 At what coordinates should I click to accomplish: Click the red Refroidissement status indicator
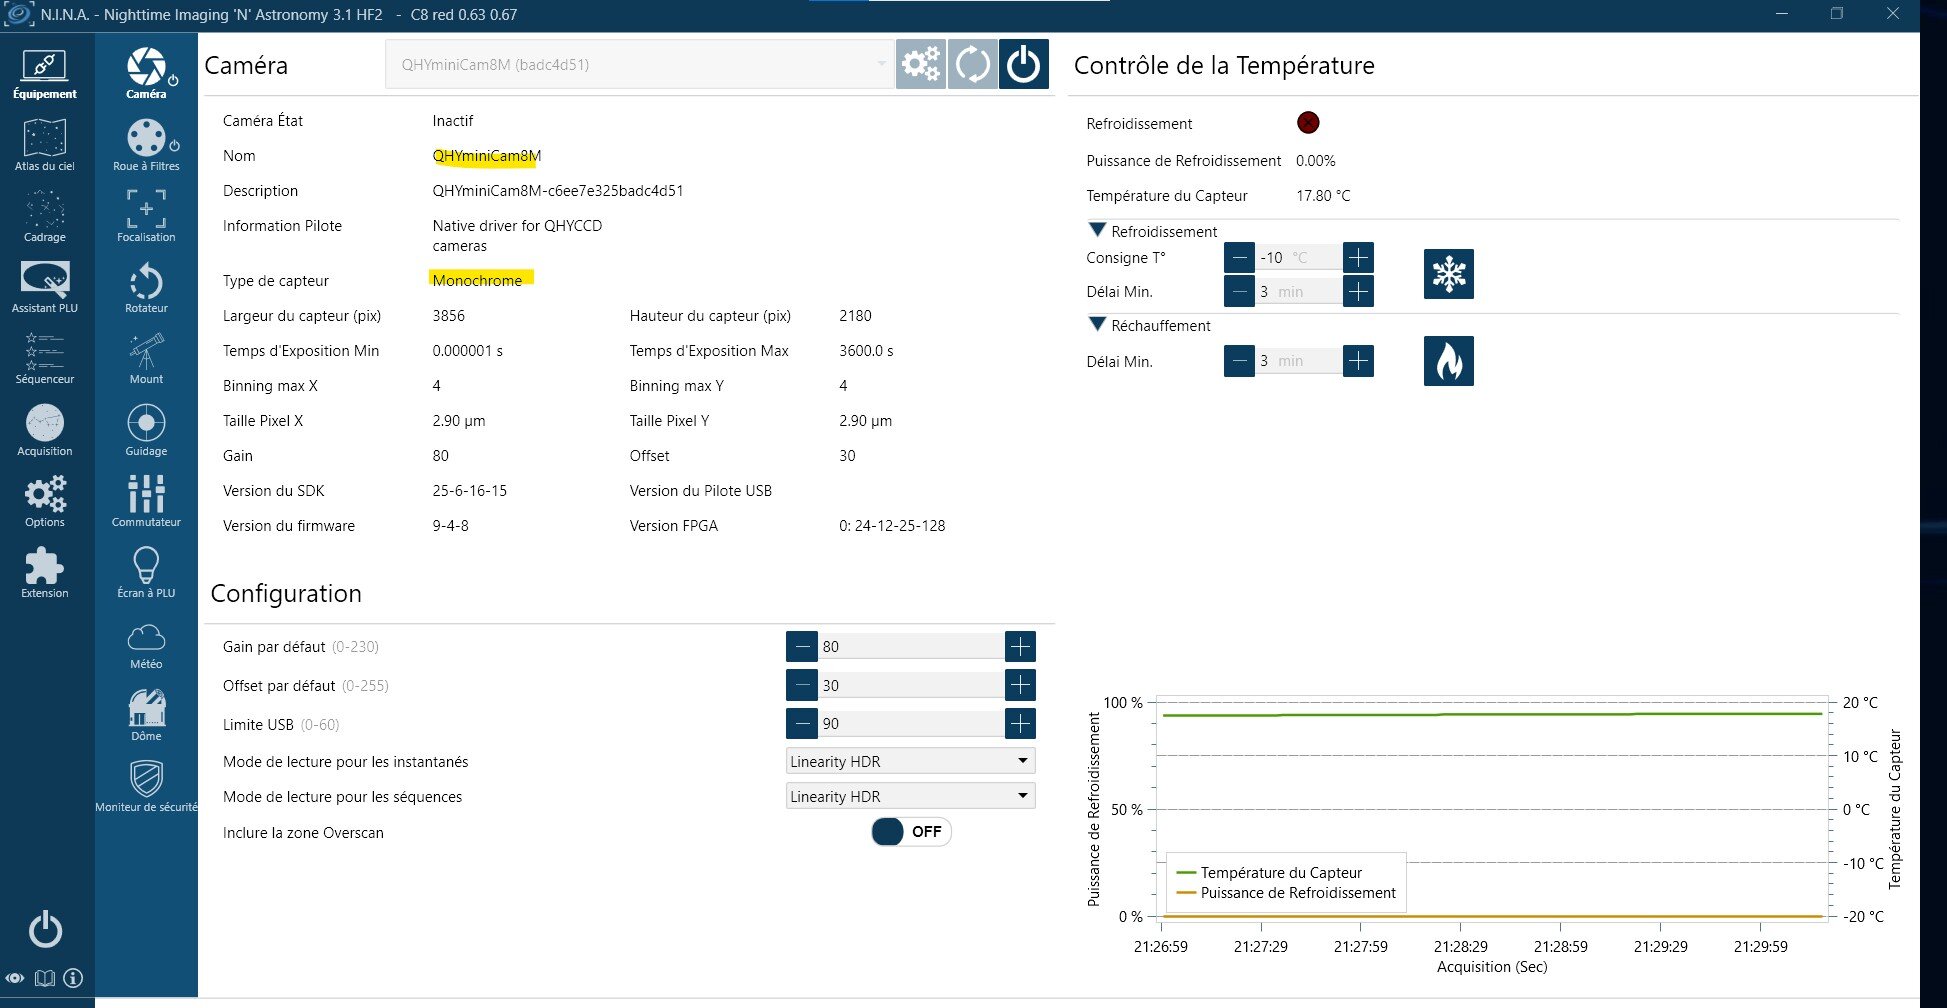1308,123
